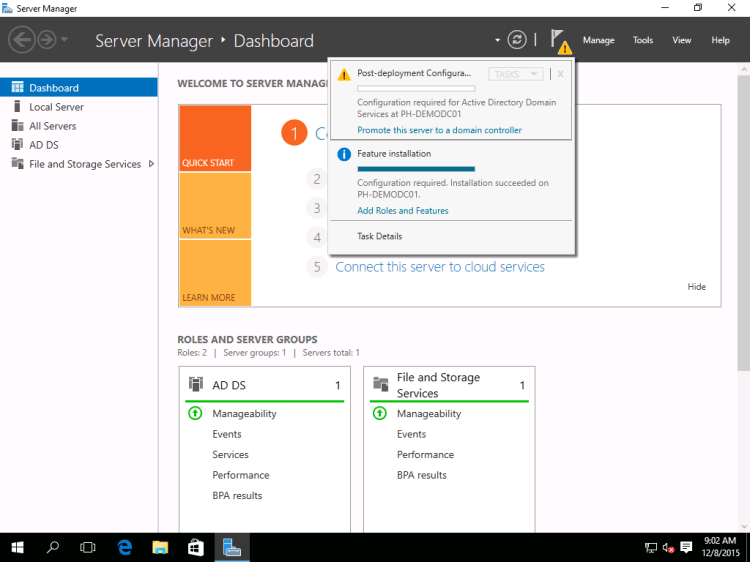Open File Explorer from taskbar
The width and height of the screenshot is (750, 562).
[160, 547]
